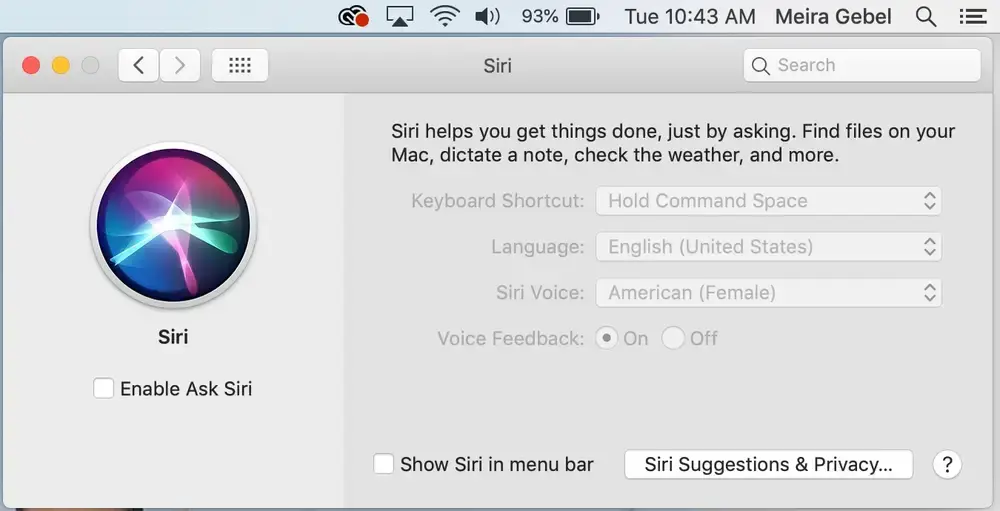Enable the Ask Siri checkbox

tap(103, 388)
